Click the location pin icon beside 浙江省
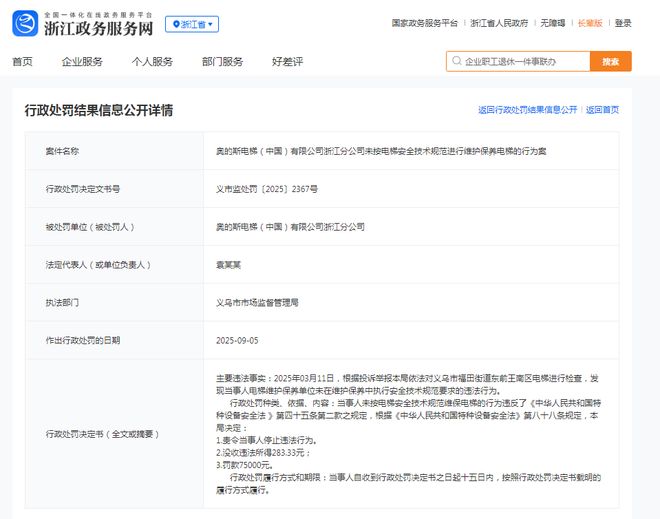660x519 pixels. pyautogui.click(x=174, y=23)
